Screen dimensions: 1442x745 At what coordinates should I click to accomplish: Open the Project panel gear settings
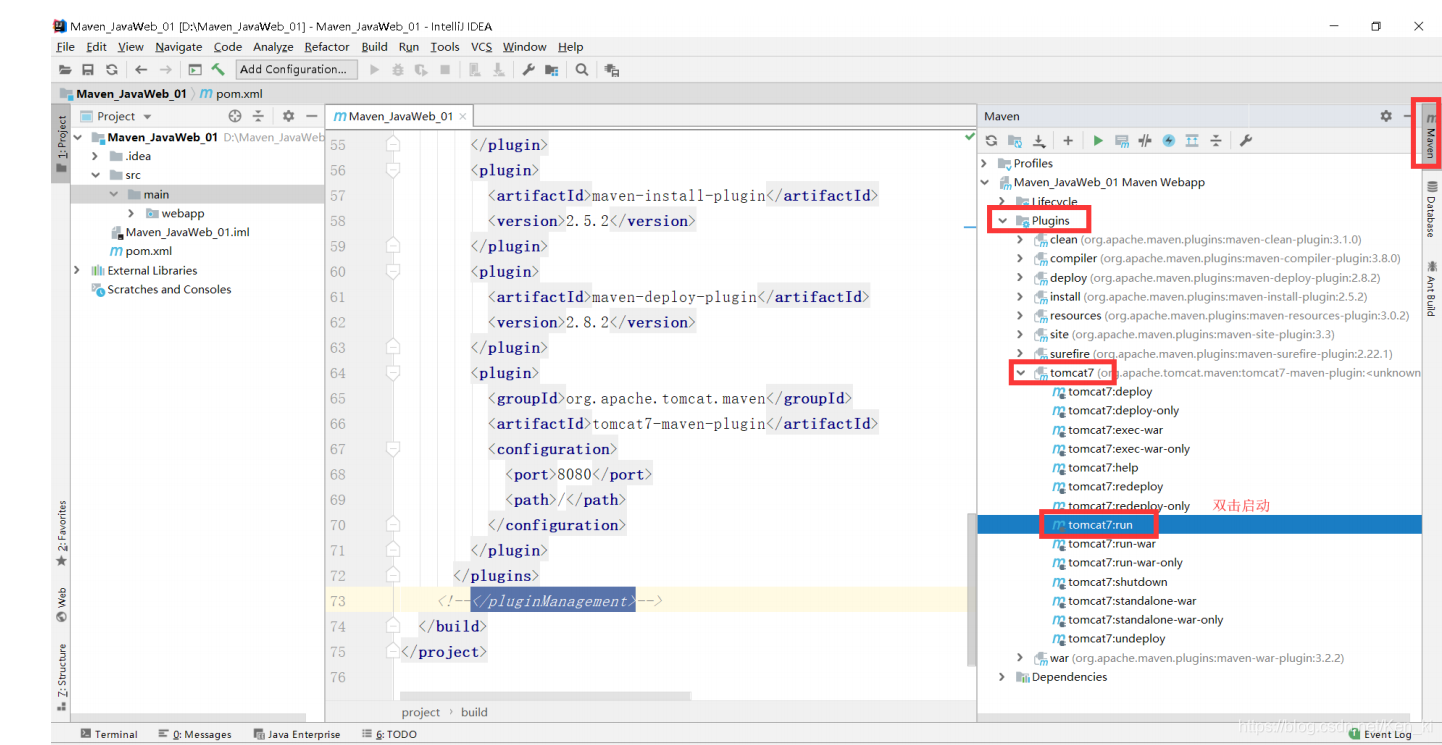pos(288,116)
